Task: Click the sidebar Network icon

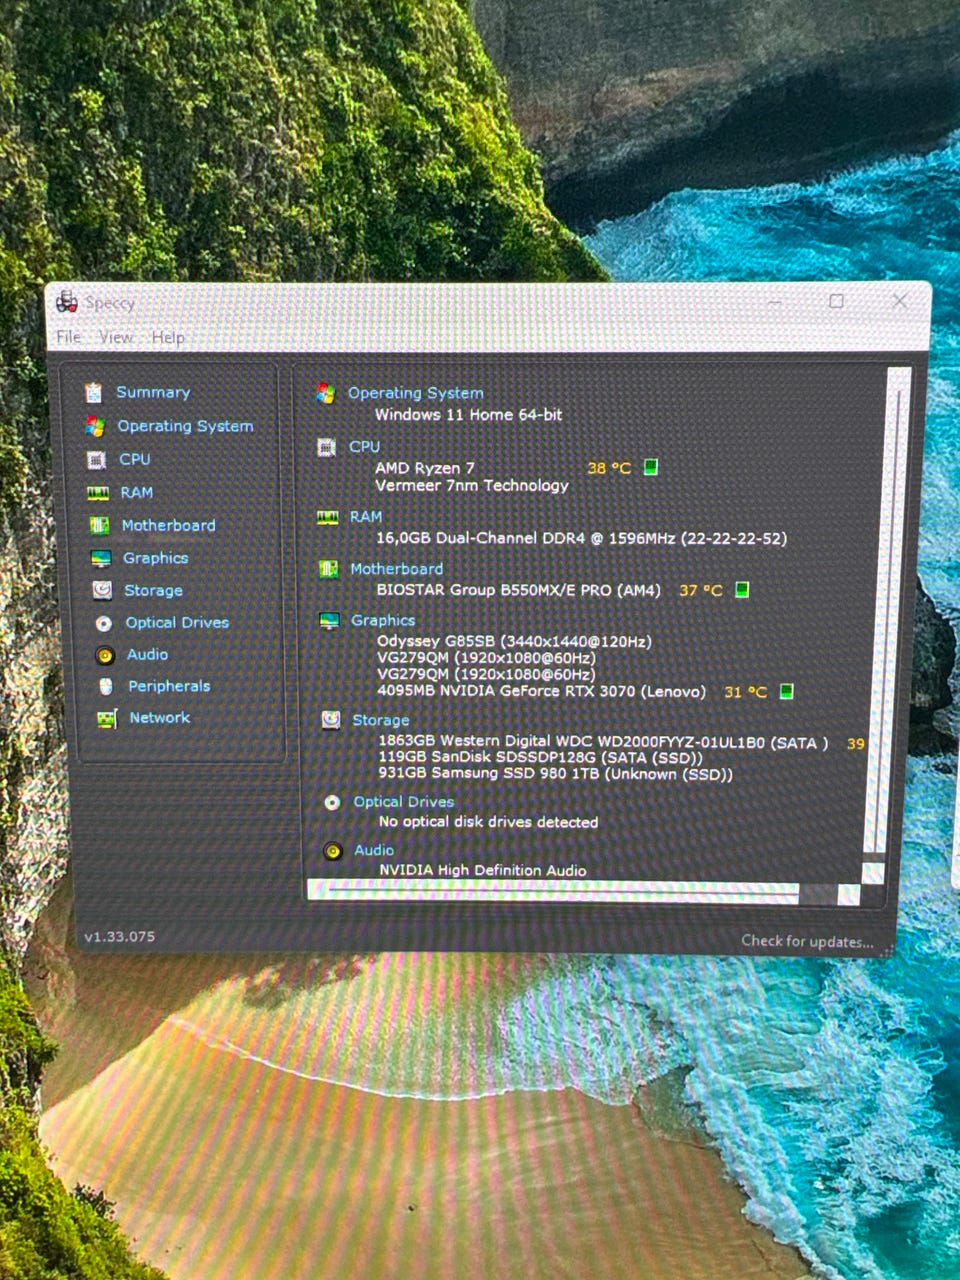Action: coord(107,719)
